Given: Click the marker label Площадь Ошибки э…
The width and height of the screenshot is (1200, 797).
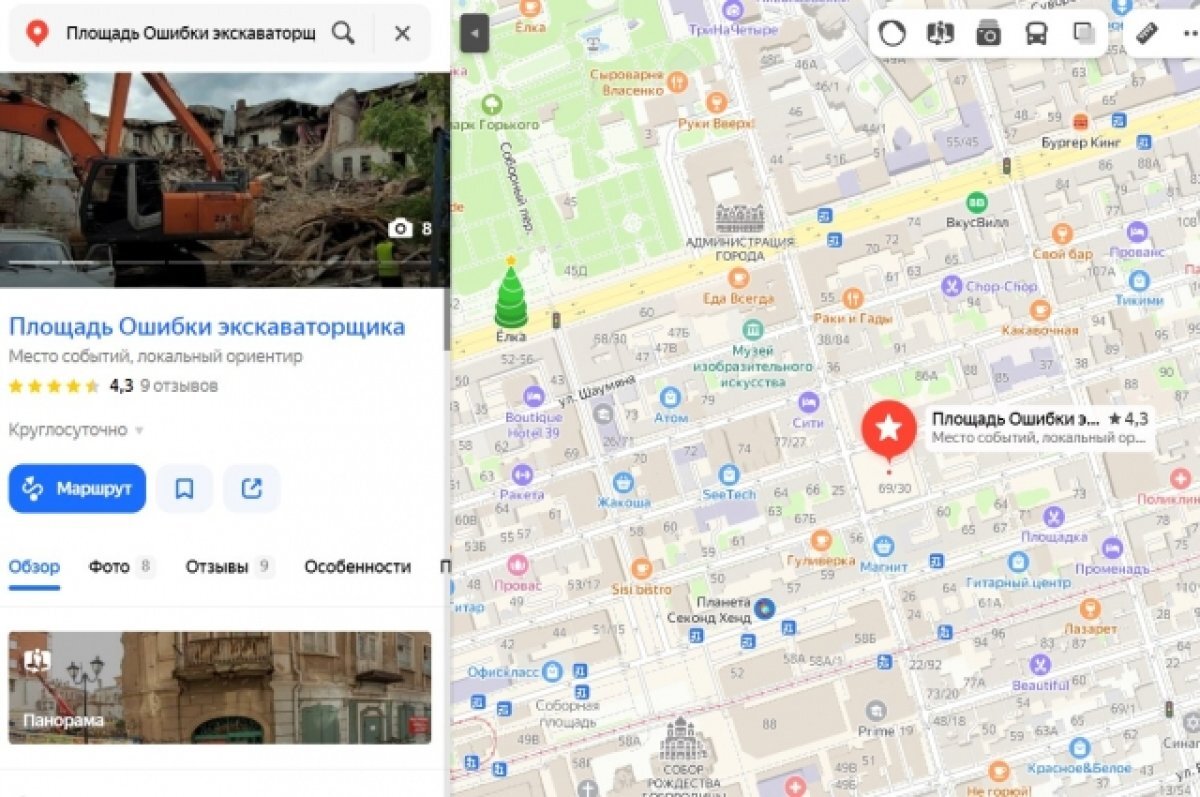Looking at the screenshot, I should pyautogui.click(x=1040, y=428).
